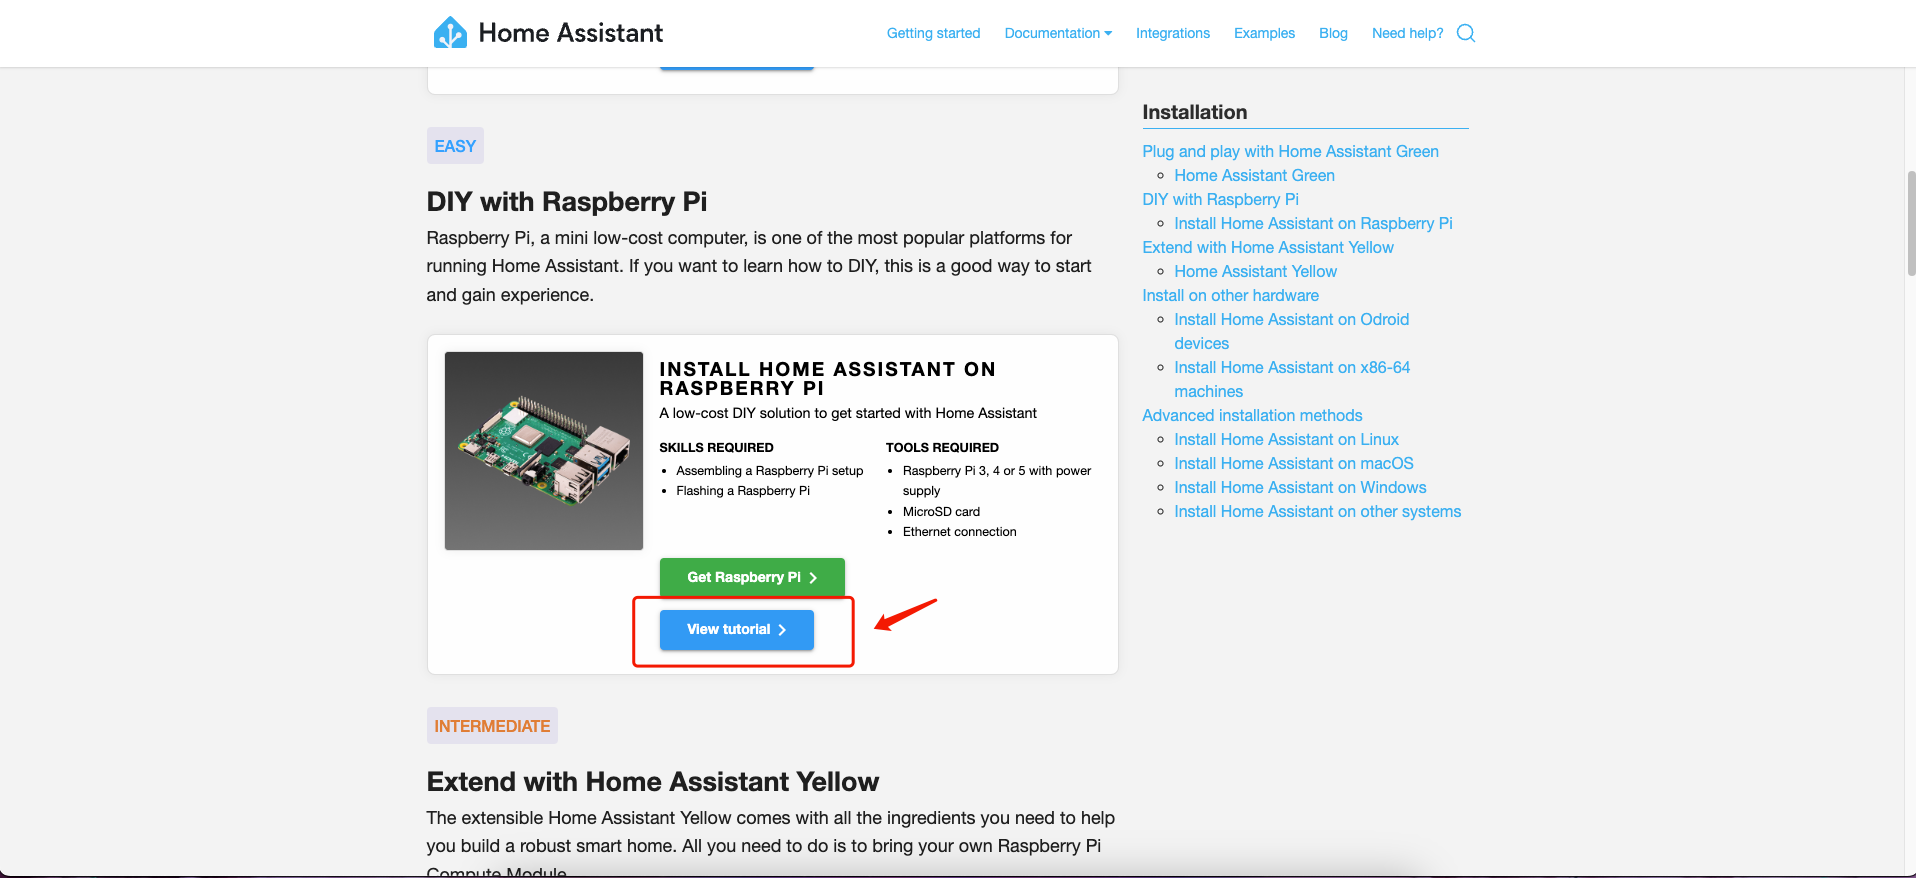Click the Home Assistant logo icon
This screenshot has width=1916, height=878.
(450, 33)
